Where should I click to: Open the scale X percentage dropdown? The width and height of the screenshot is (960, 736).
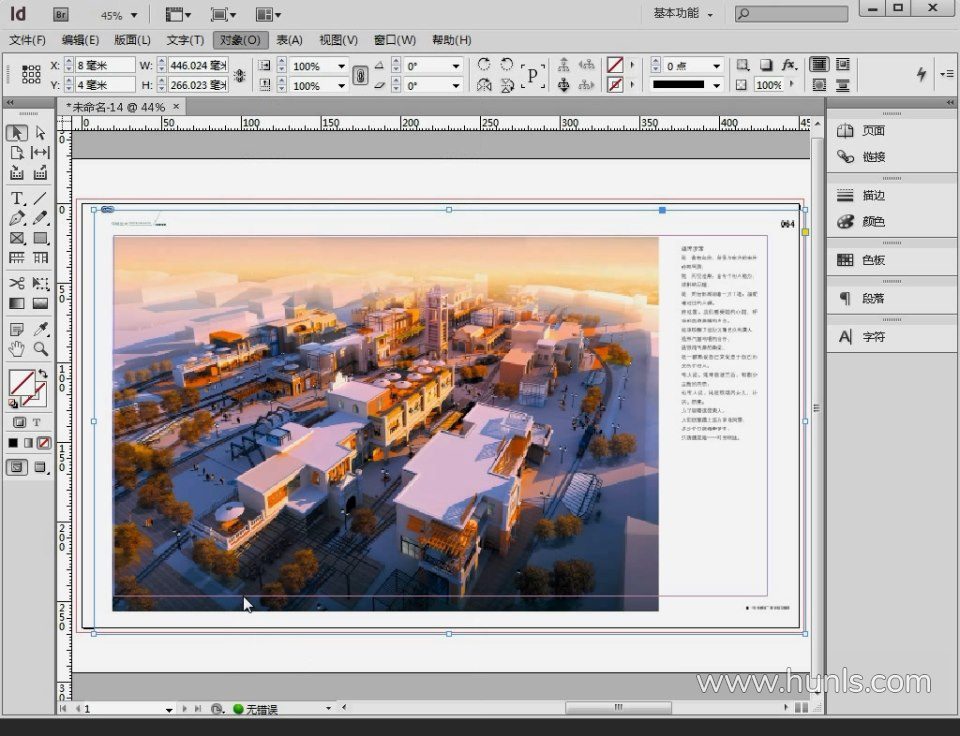341,66
